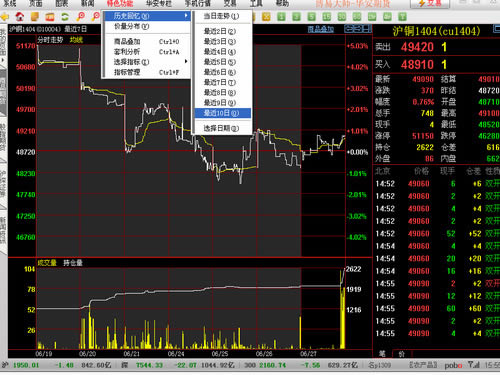Select the green 5-minute period icon
The width and height of the screenshot is (500, 375).
click(x=312, y=16)
